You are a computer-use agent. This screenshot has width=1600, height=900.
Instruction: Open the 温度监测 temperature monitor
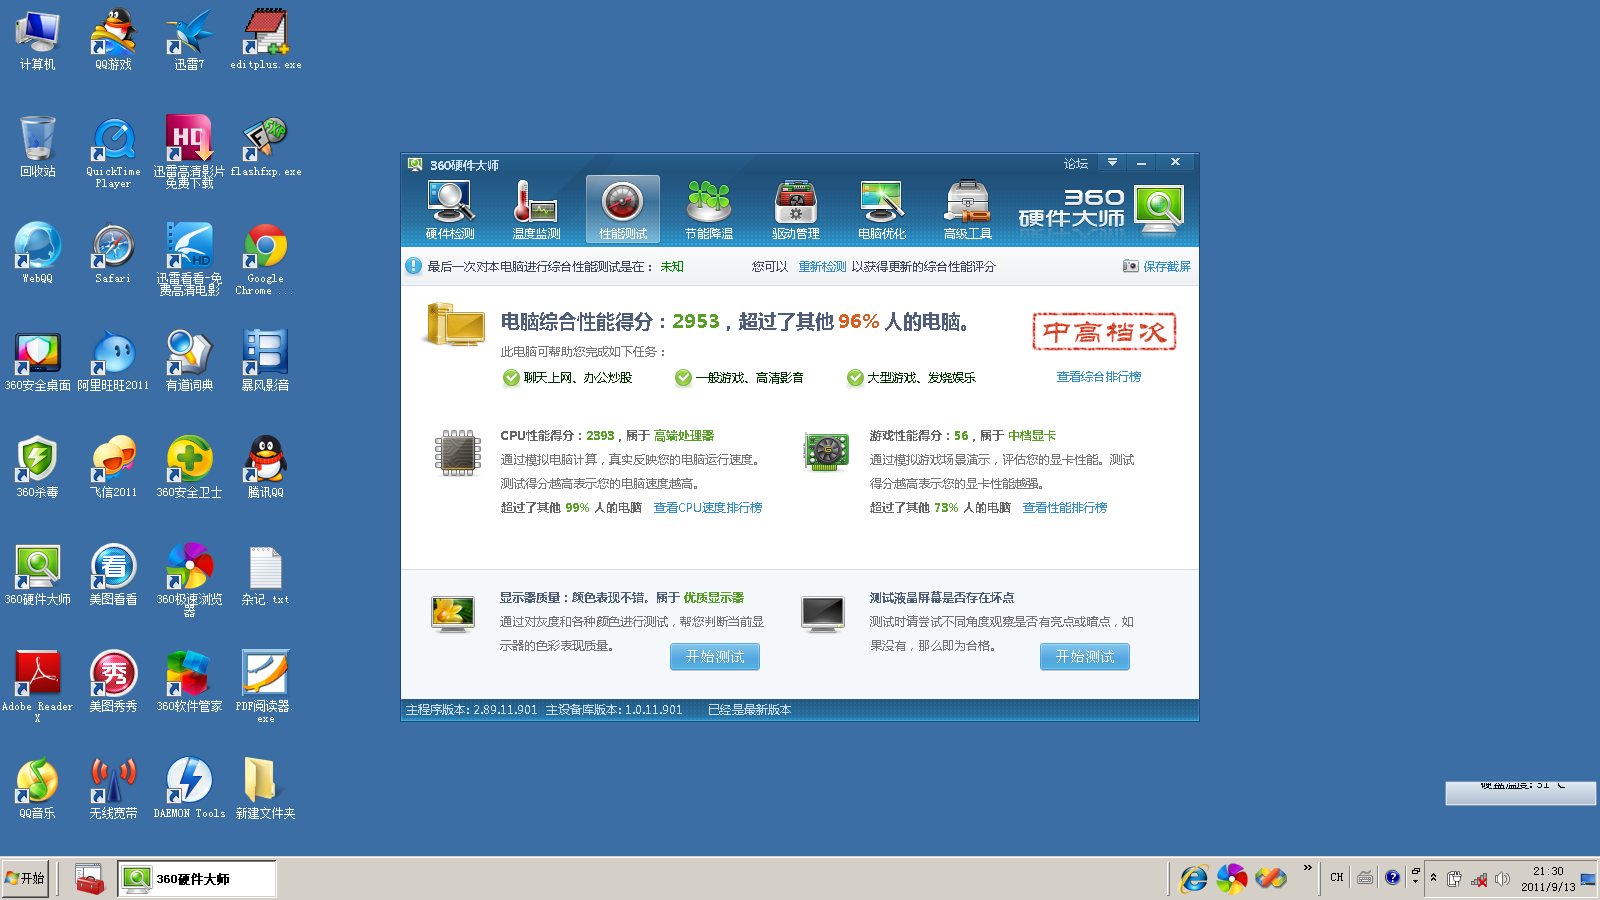(x=536, y=210)
